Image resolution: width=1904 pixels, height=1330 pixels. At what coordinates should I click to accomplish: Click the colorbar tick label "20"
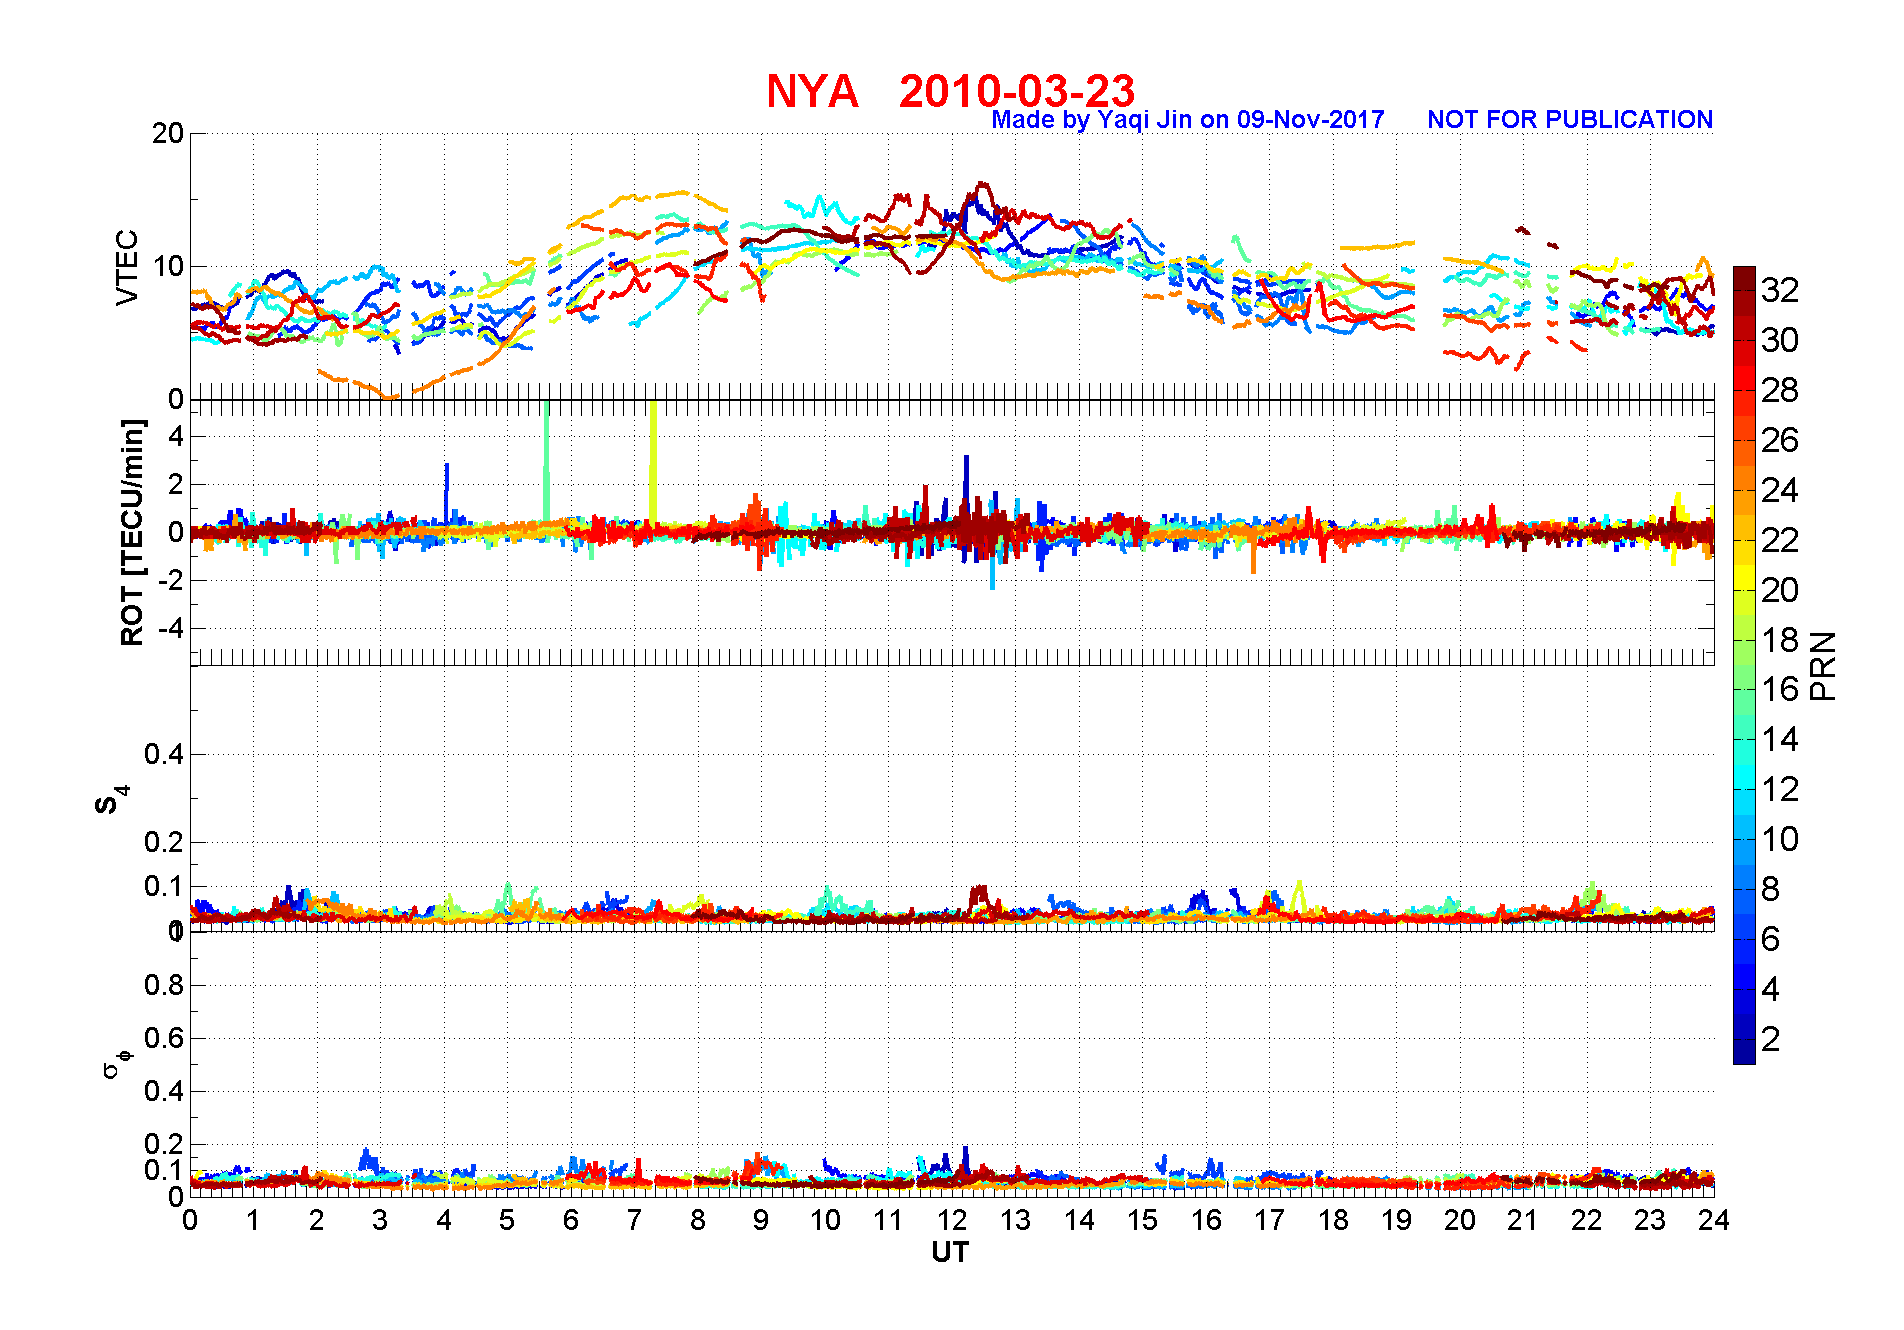coord(1780,590)
